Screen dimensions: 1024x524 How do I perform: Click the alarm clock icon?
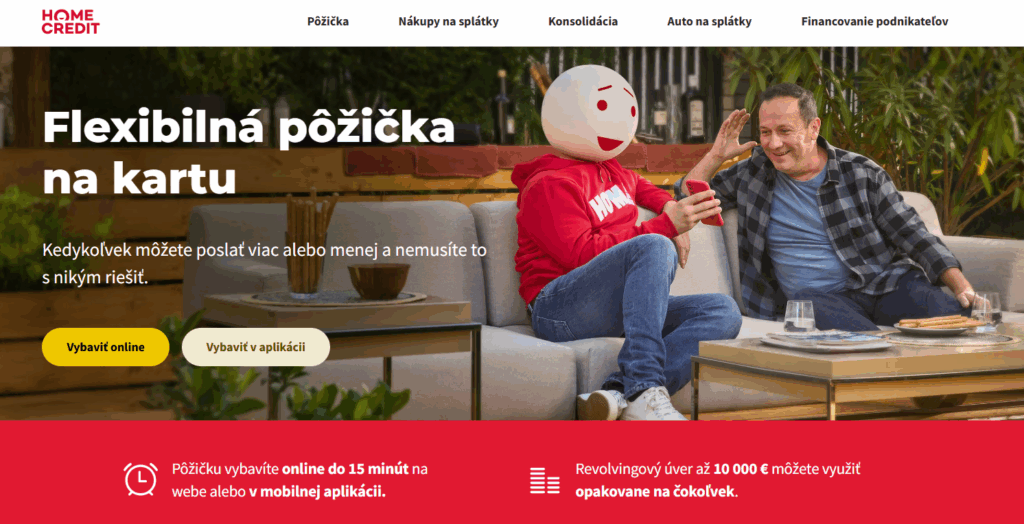click(141, 479)
